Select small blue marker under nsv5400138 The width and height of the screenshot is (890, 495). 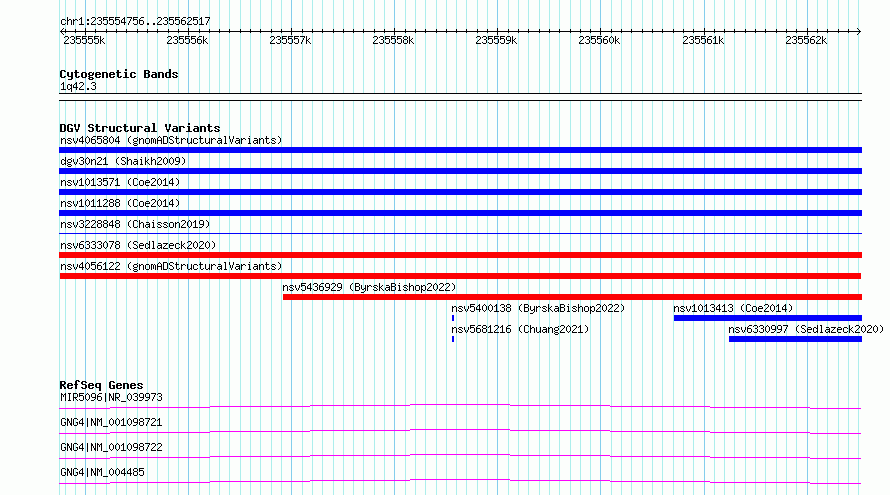coord(453,318)
